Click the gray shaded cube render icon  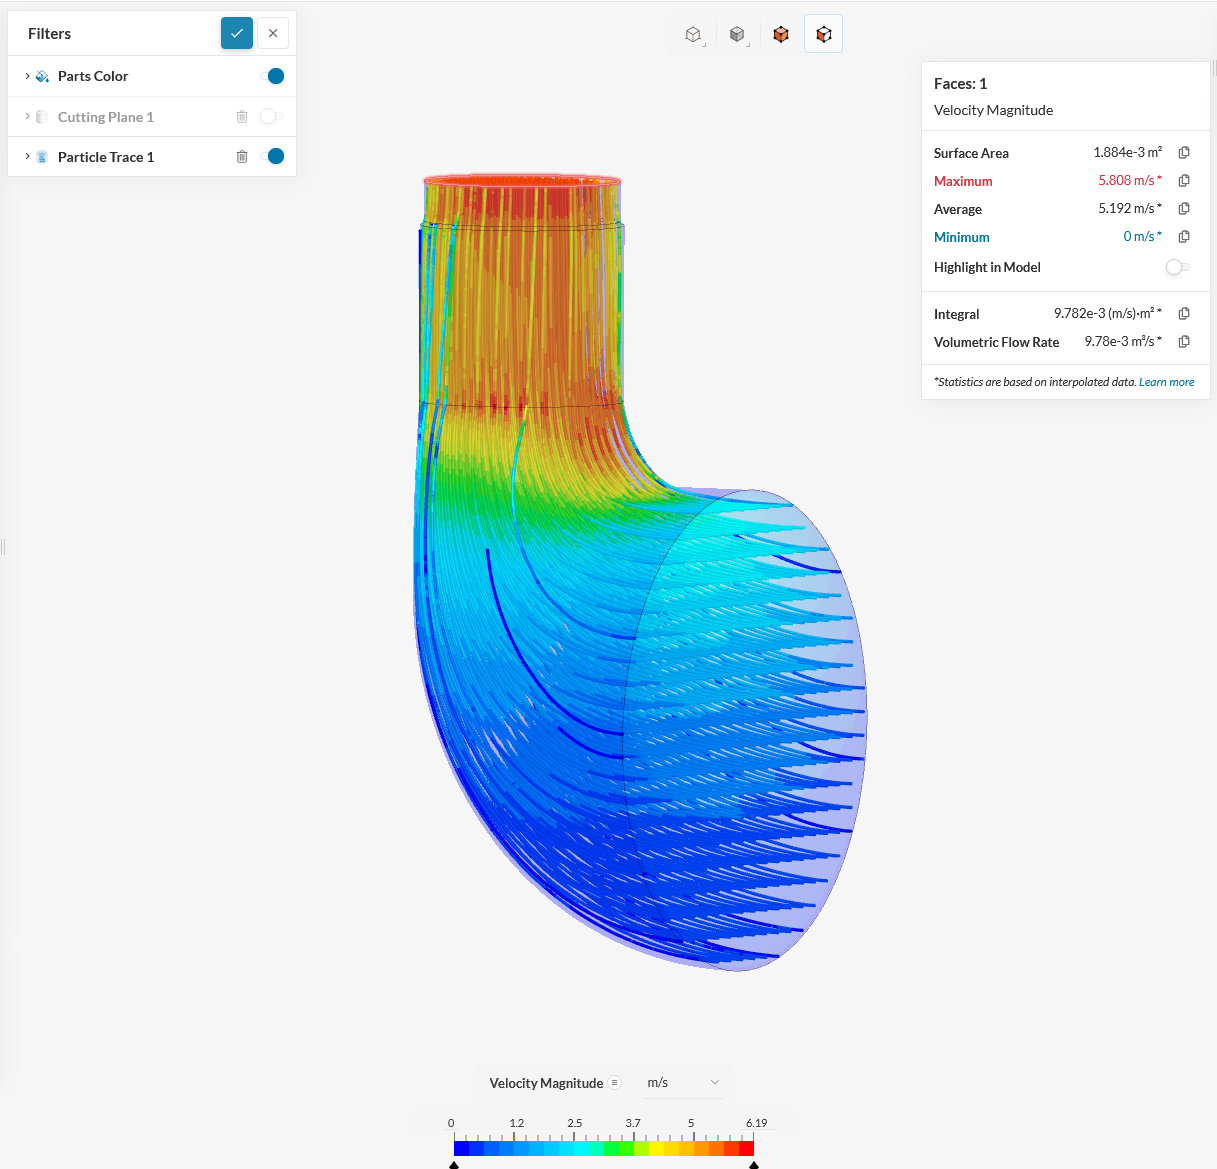737,34
